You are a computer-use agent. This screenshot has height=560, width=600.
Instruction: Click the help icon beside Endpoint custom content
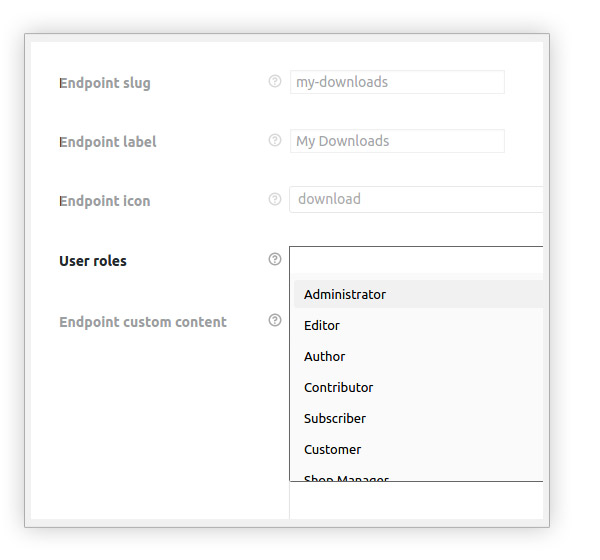click(275, 320)
